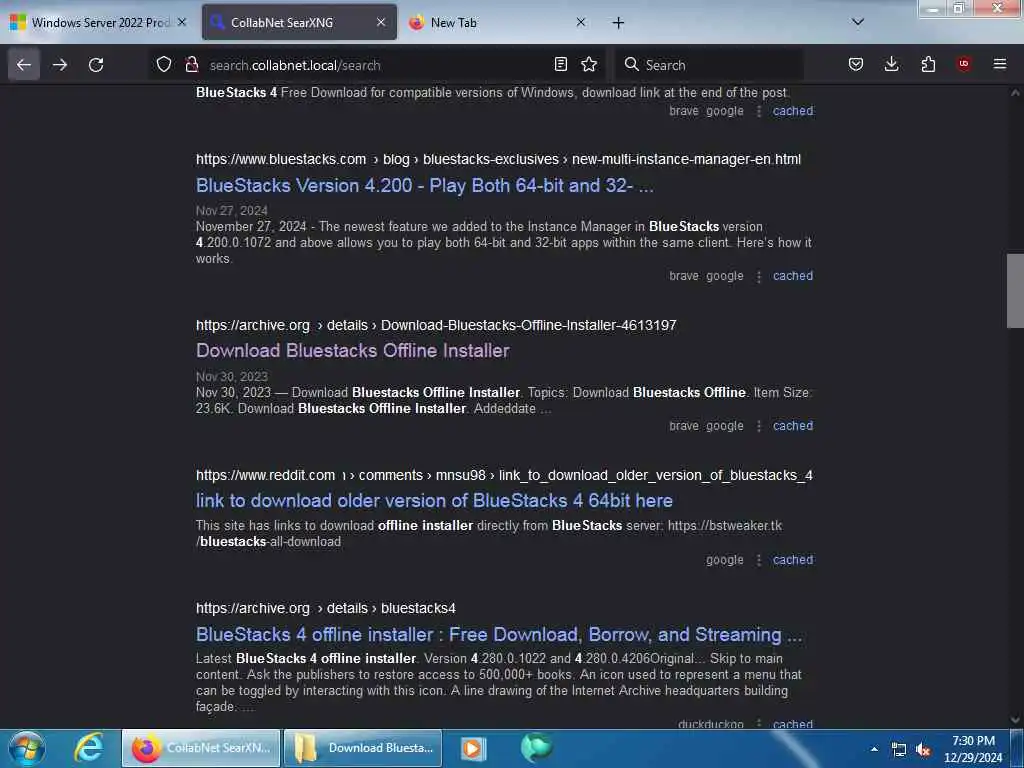The image size is (1024, 768).
Task: Focus the Firefox Search box
Action: (x=709, y=65)
